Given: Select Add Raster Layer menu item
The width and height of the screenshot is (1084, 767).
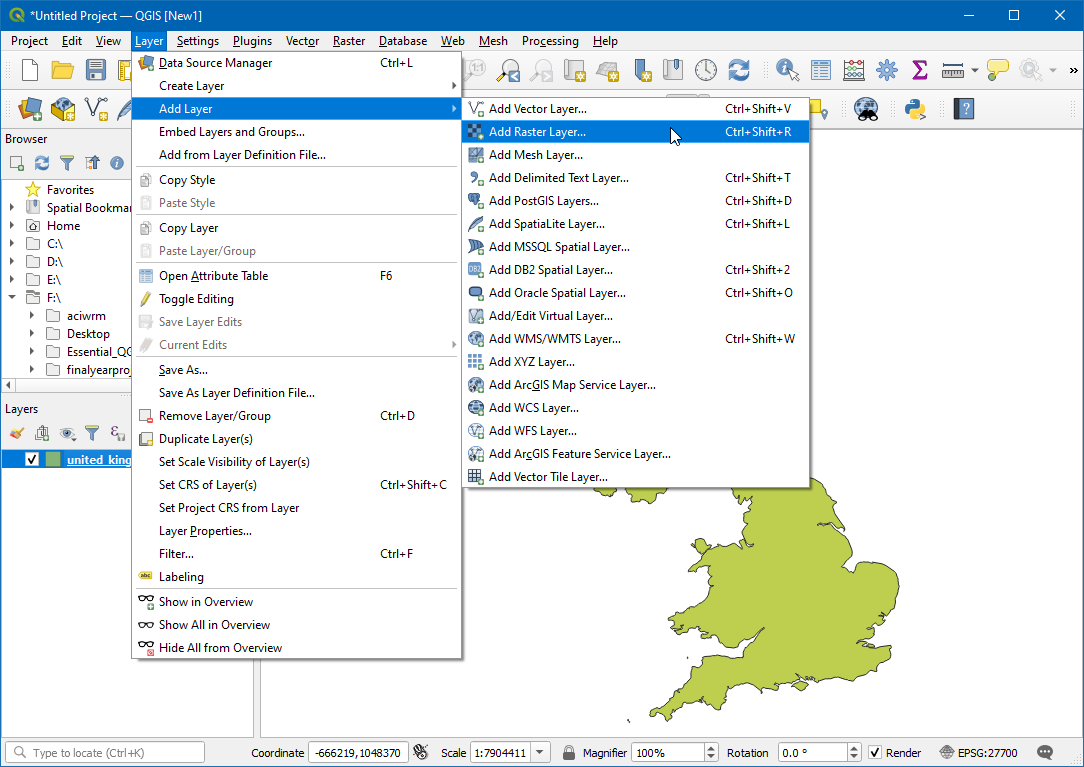Looking at the screenshot, I should [537, 132].
